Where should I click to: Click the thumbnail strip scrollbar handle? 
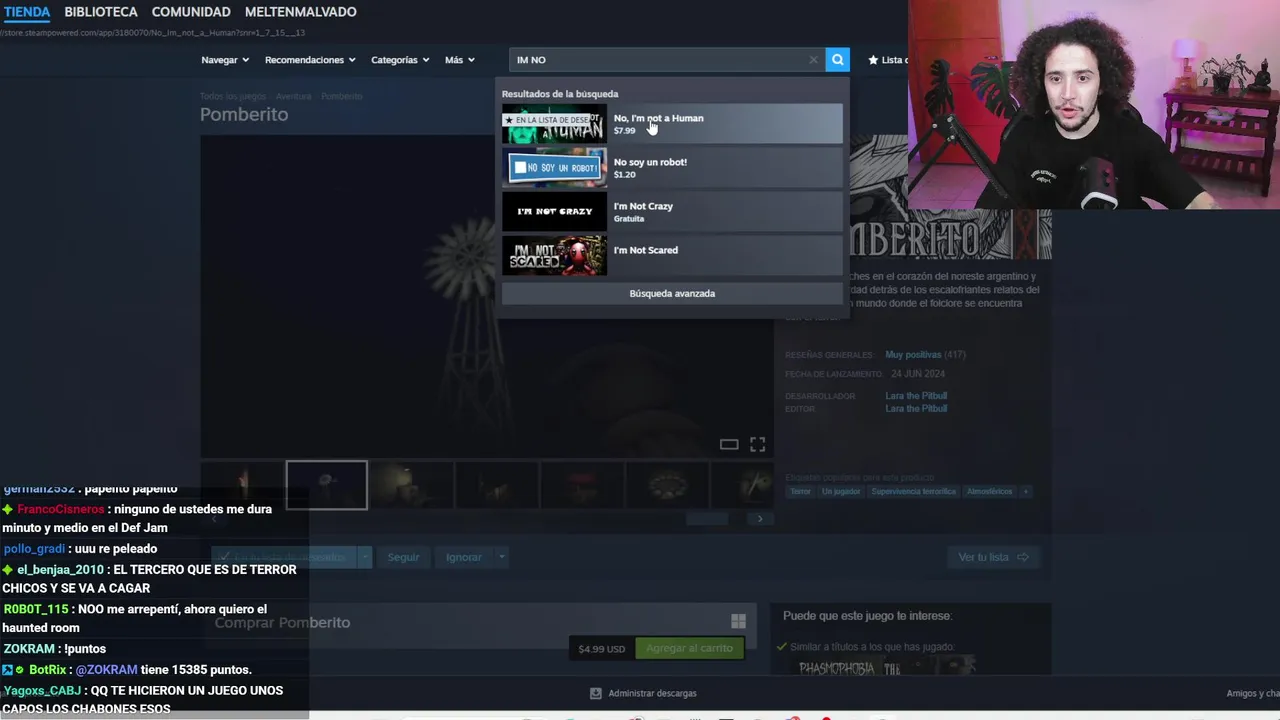[x=707, y=519]
